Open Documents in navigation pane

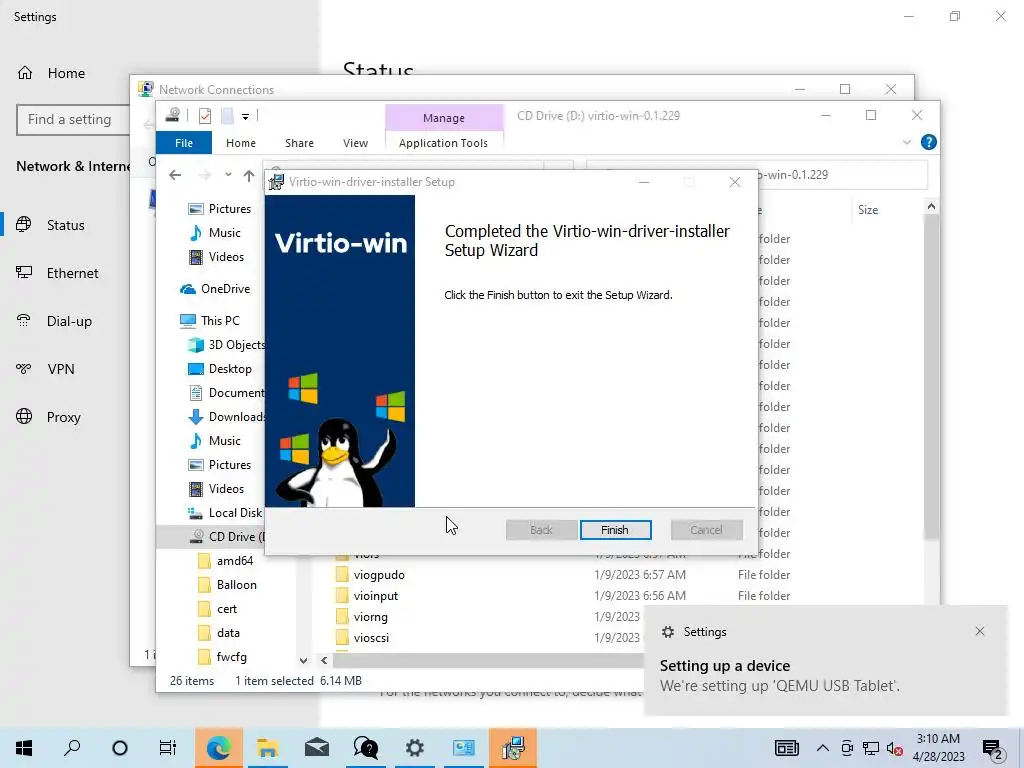click(x=226, y=392)
